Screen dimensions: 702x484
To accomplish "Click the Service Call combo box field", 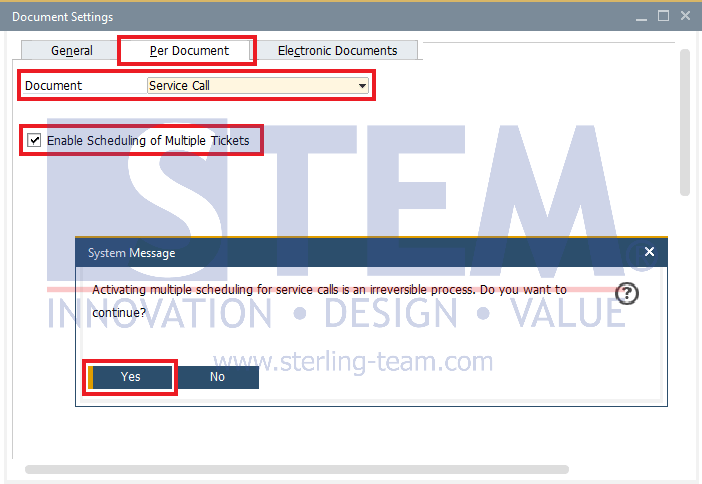I will [250, 86].
